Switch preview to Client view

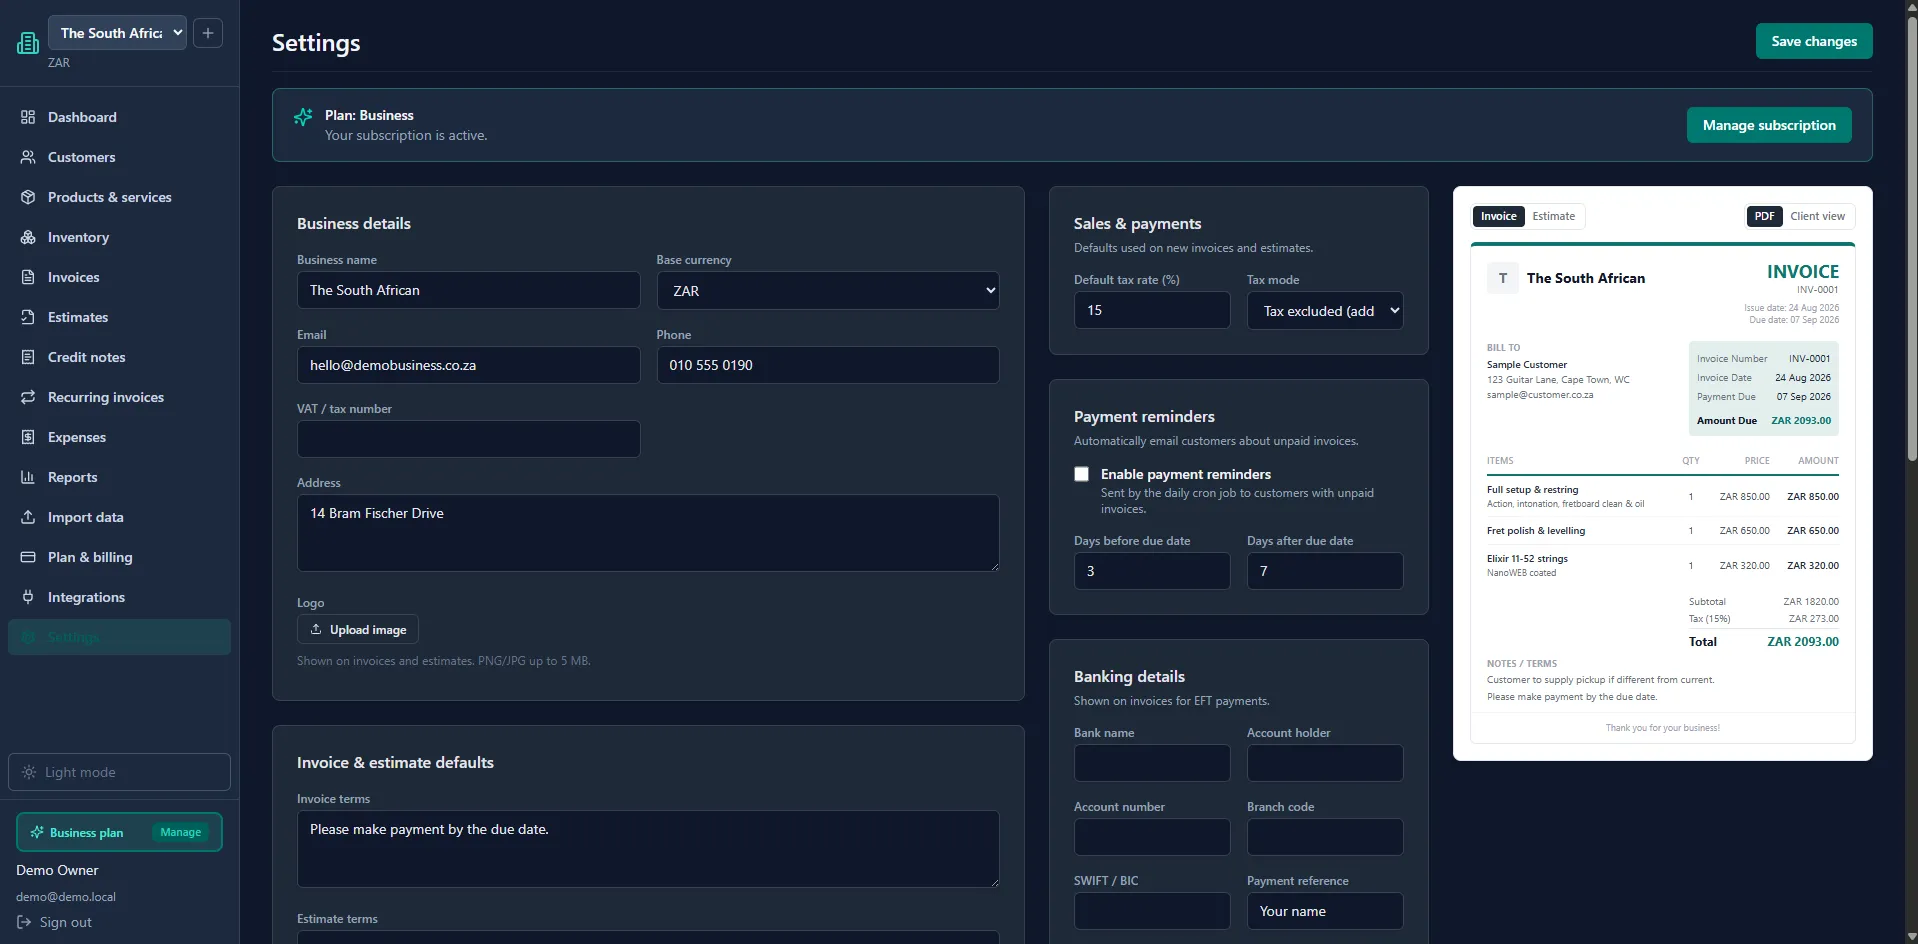(x=1817, y=216)
